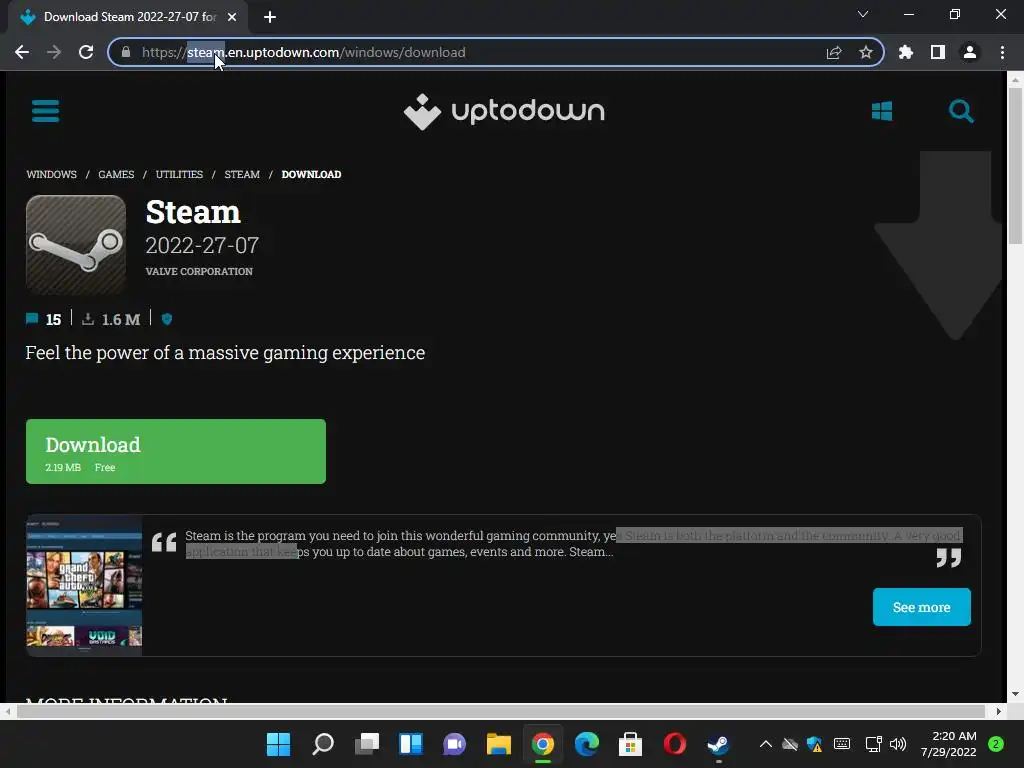Open File Explorer from taskbar
This screenshot has height=768, width=1024.
(x=498, y=744)
